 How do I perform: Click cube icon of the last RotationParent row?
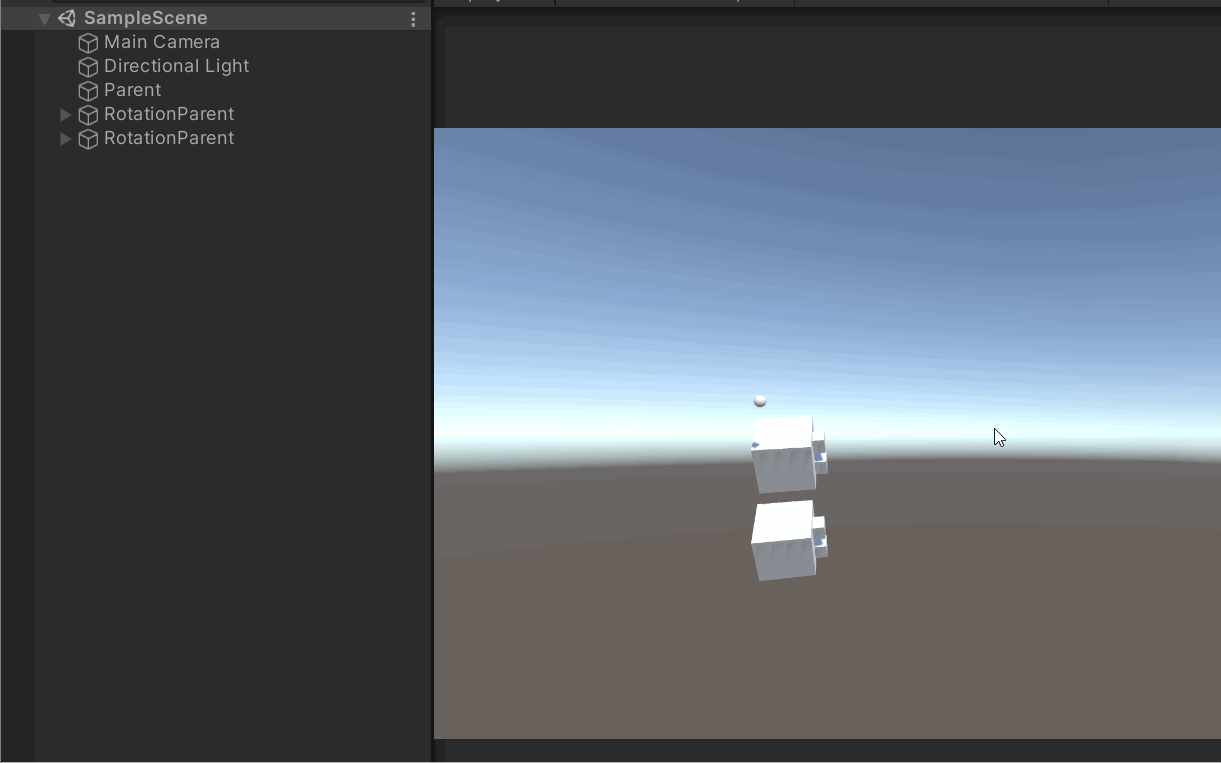[88, 139]
